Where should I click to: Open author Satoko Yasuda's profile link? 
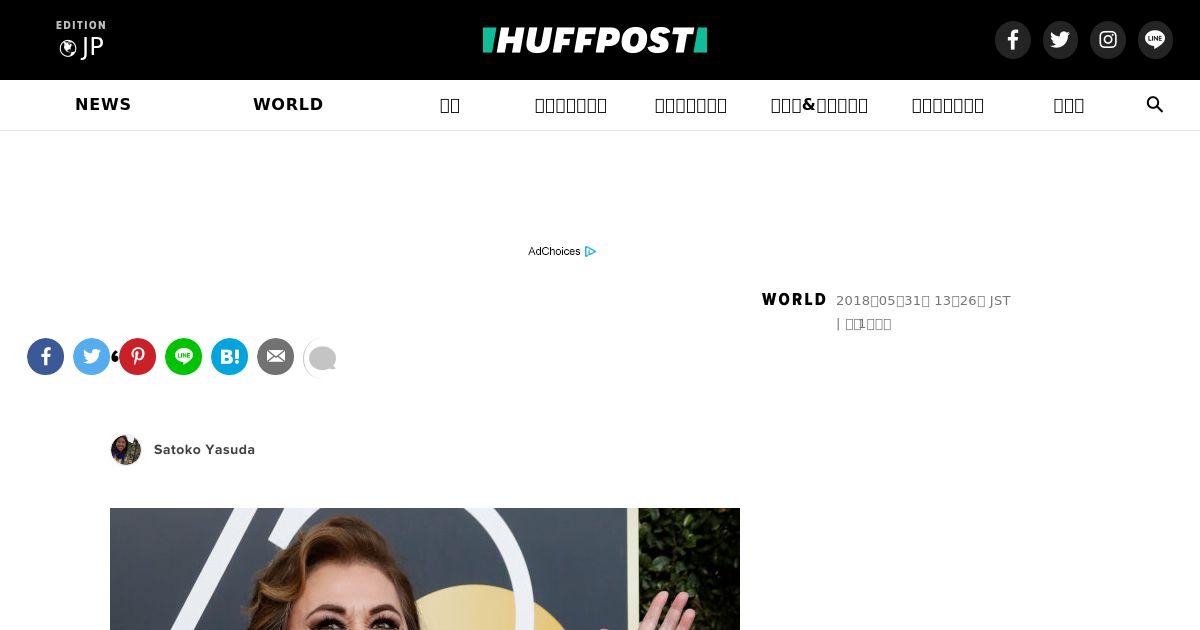click(204, 450)
